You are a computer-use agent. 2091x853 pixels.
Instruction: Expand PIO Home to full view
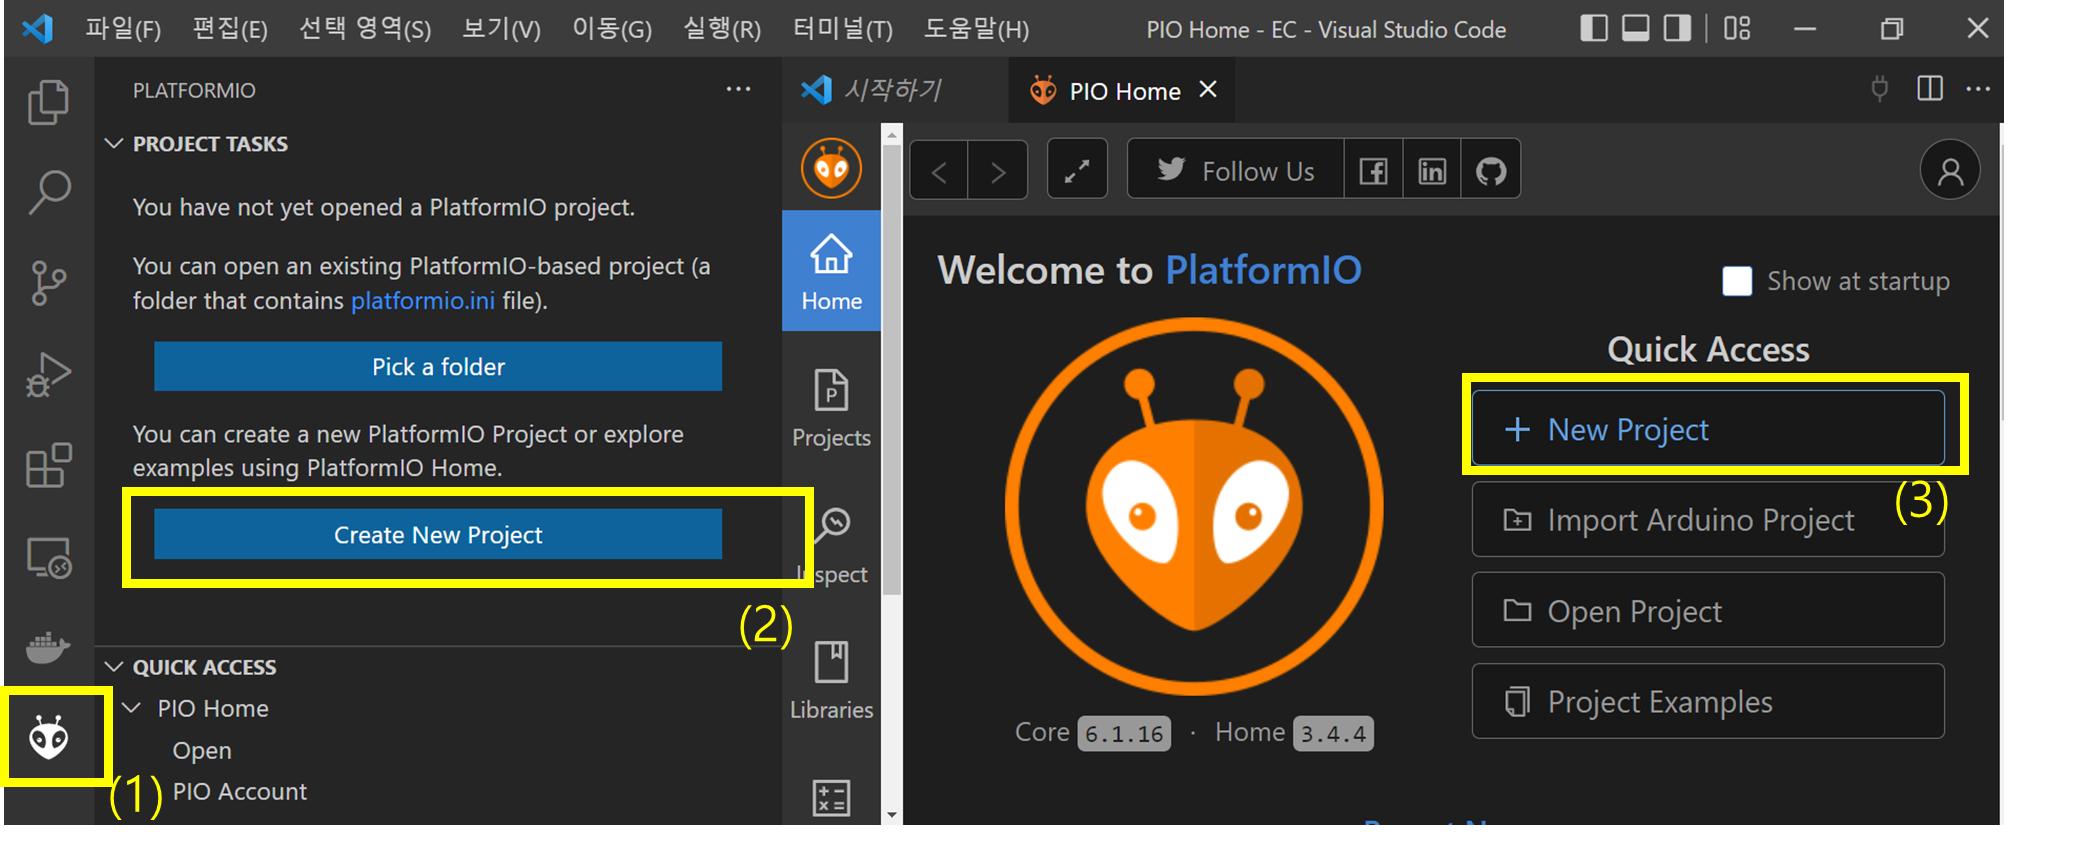pyautogui.click(x=1076, y=171)
